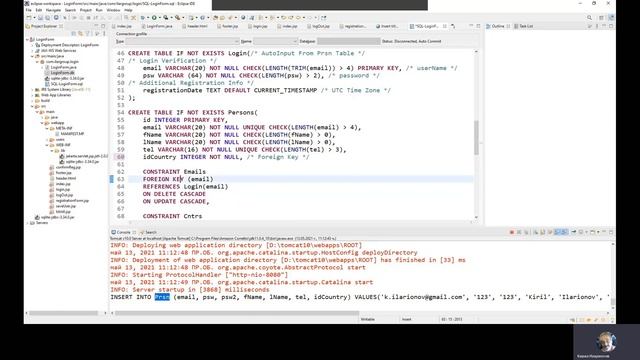Click the Project Explorer filter icon

point(88,33)
